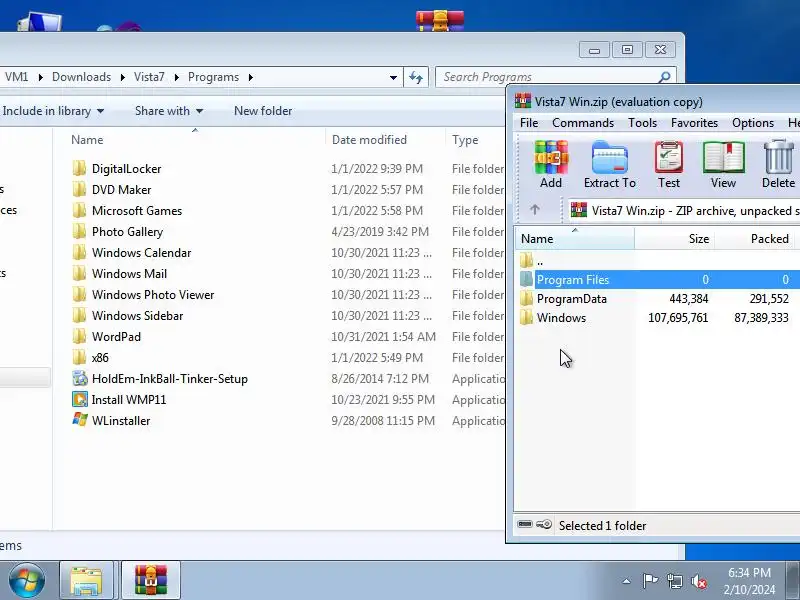Image resolution: width=800 pixels, height=600 pixels.
Task: Open the WinRAR Favorites menu
Action: 694,123
